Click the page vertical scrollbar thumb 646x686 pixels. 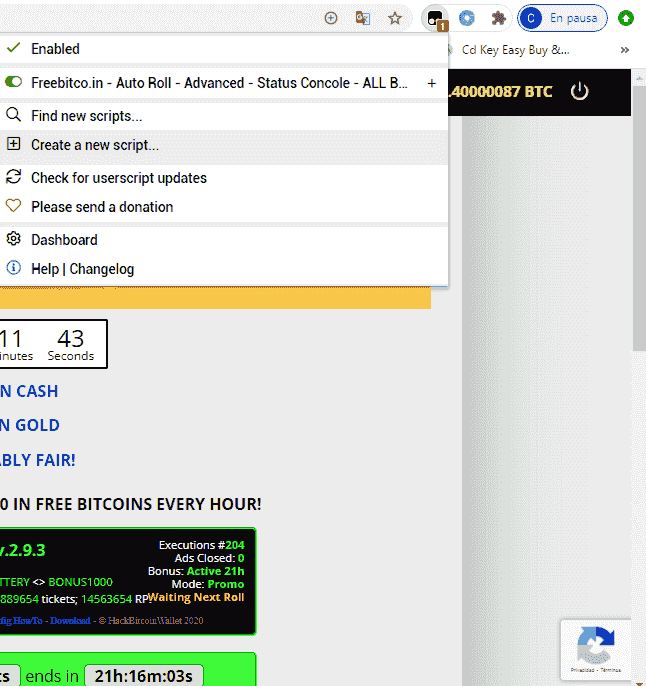pos(639,217)
